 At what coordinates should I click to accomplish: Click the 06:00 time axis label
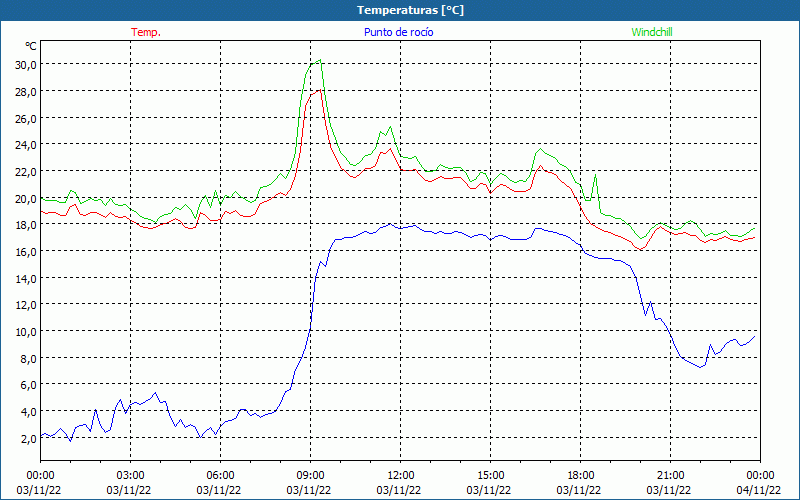(x=220, y=475)
